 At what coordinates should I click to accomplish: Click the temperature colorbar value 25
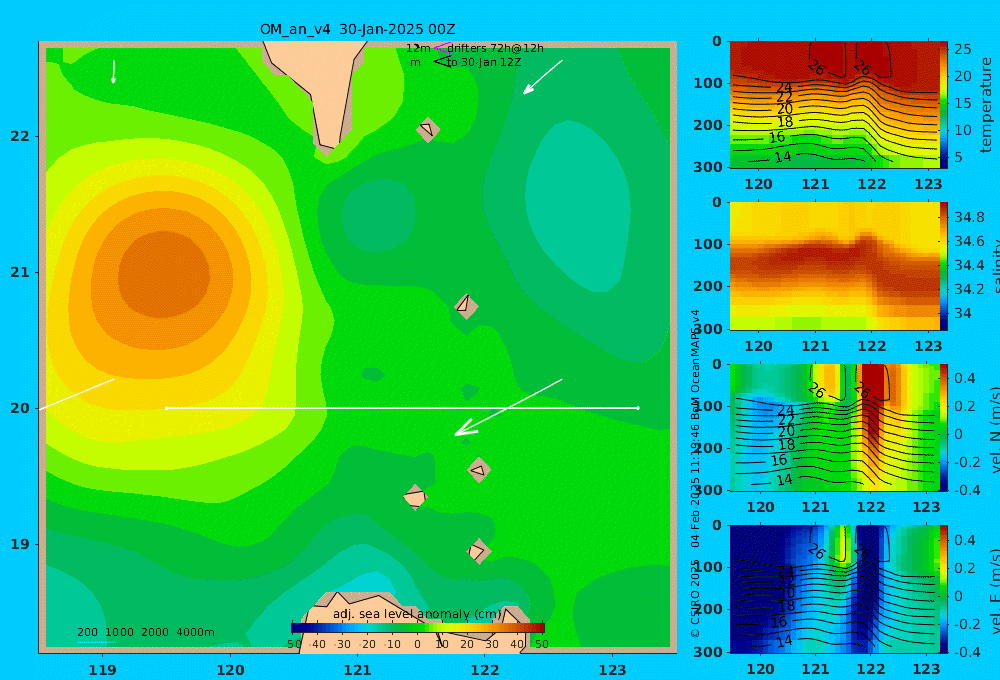pyautogui.click(x=963, y=49)
